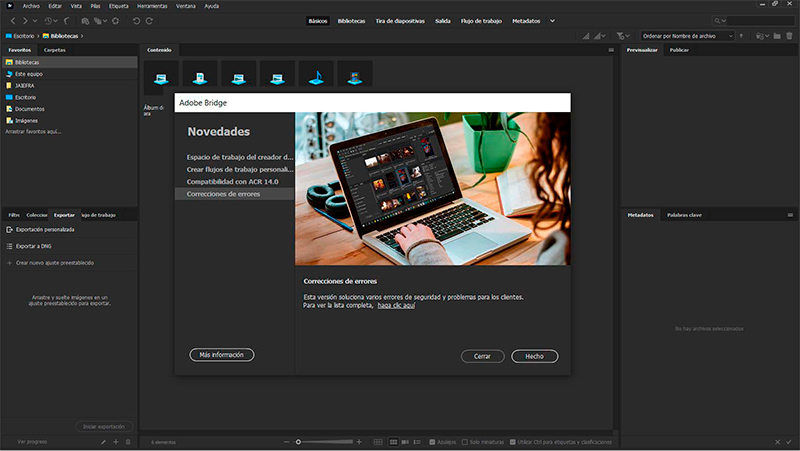The height and width of the screenshot is (451, 800).
Task: Click the Back navigation arrow
Action: (13, 21)
